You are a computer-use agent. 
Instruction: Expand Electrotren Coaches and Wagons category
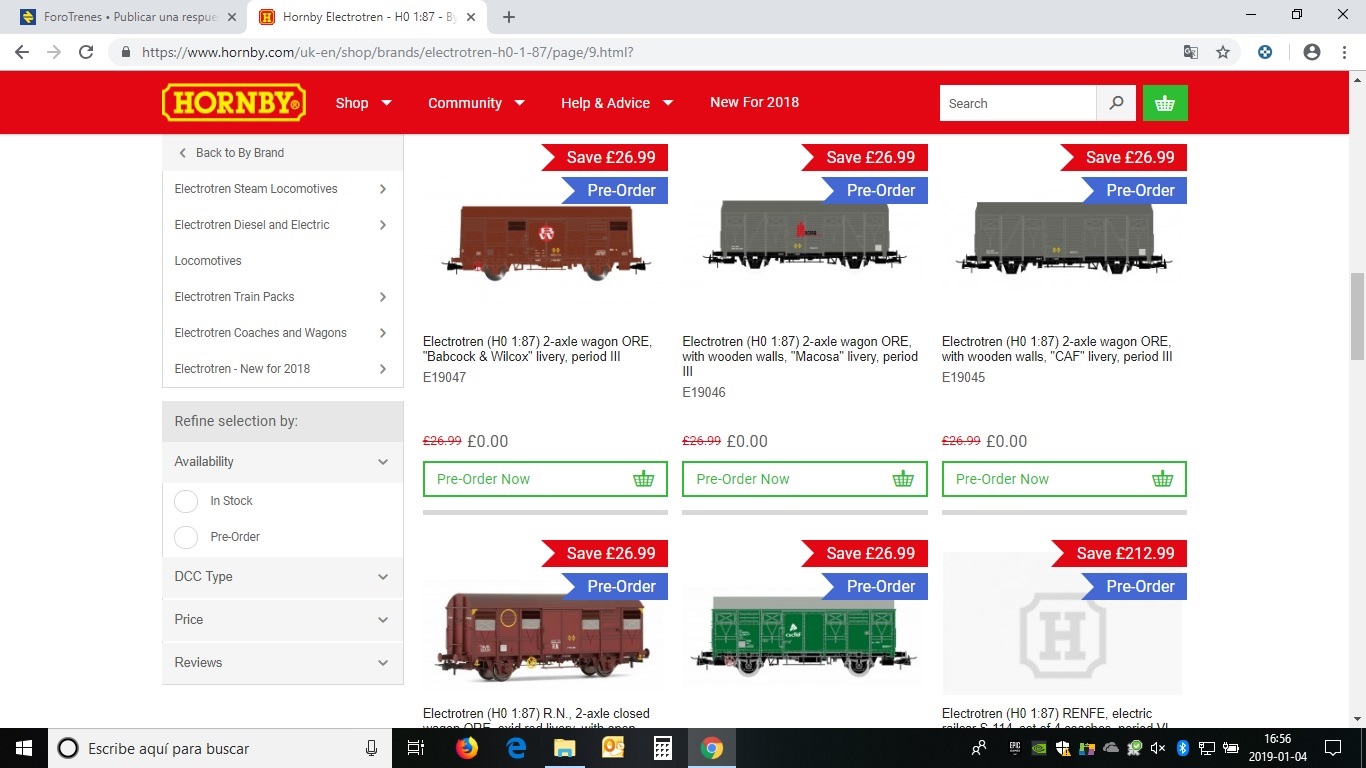(282, 333)
